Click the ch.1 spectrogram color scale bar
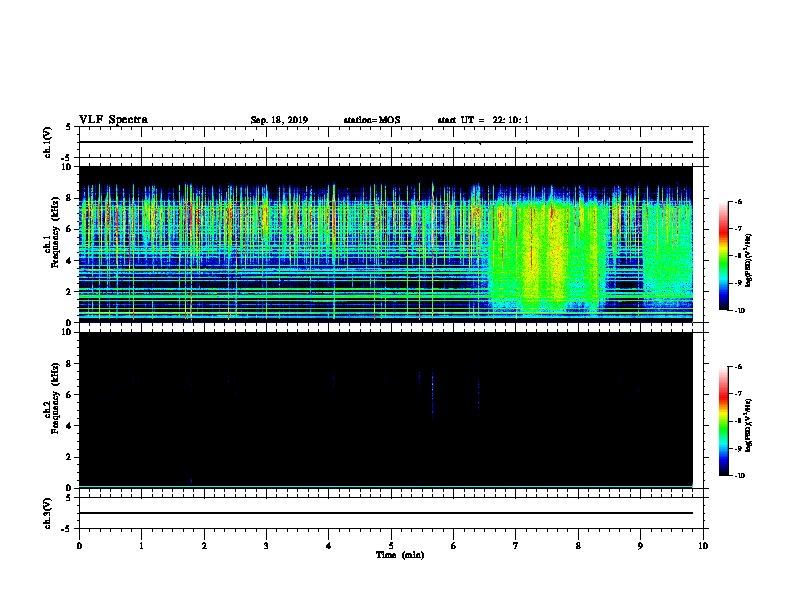This screenshot has width=792, height=612. 723,256
